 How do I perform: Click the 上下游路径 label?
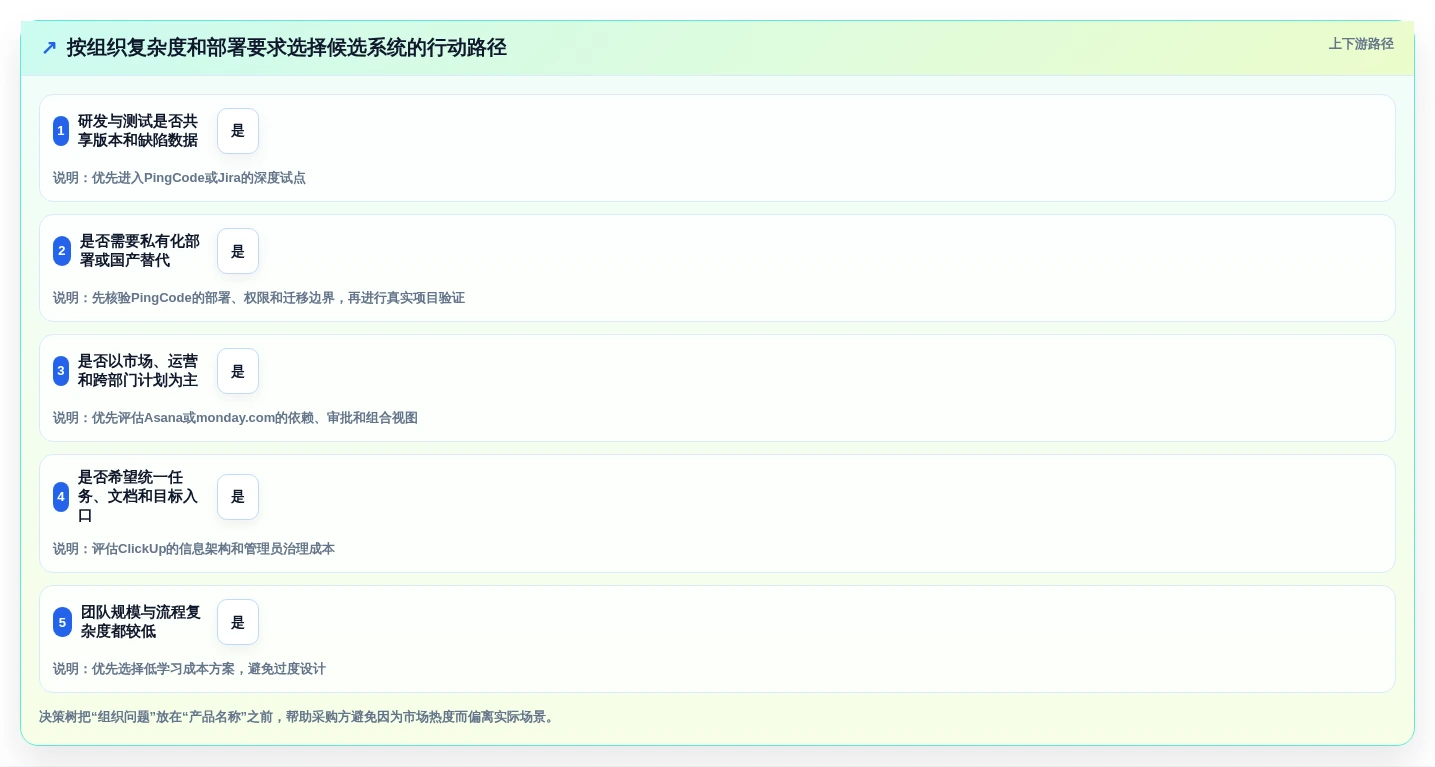coord(1361,44)
